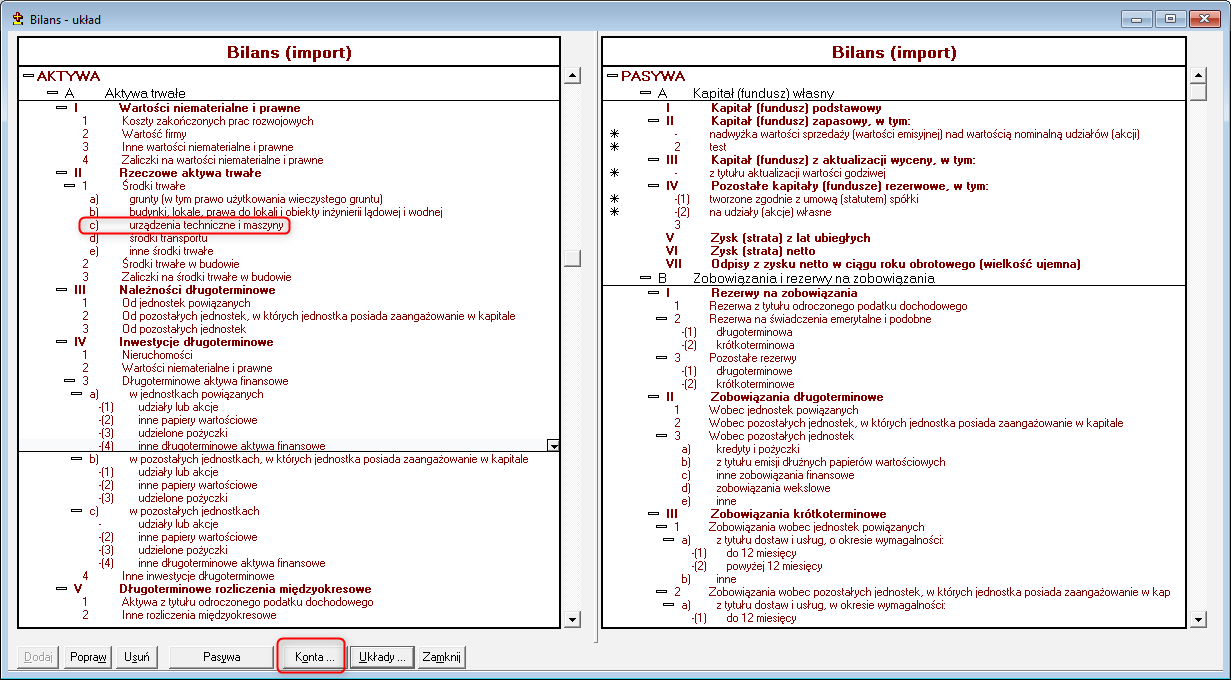
Task: Collapse Aktywa trwałe group A
Action: [53, 93]
